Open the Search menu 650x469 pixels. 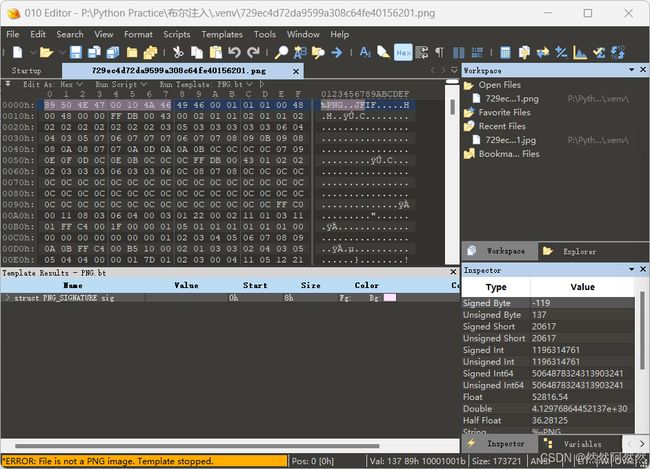pyautogui.click(x=70, y=34)
